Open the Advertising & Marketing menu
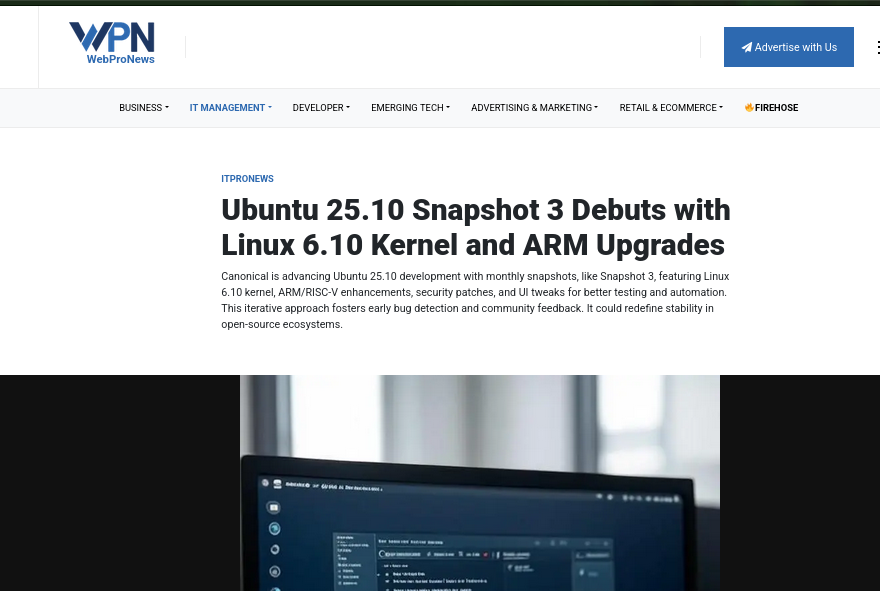 [x=534, y=107]
